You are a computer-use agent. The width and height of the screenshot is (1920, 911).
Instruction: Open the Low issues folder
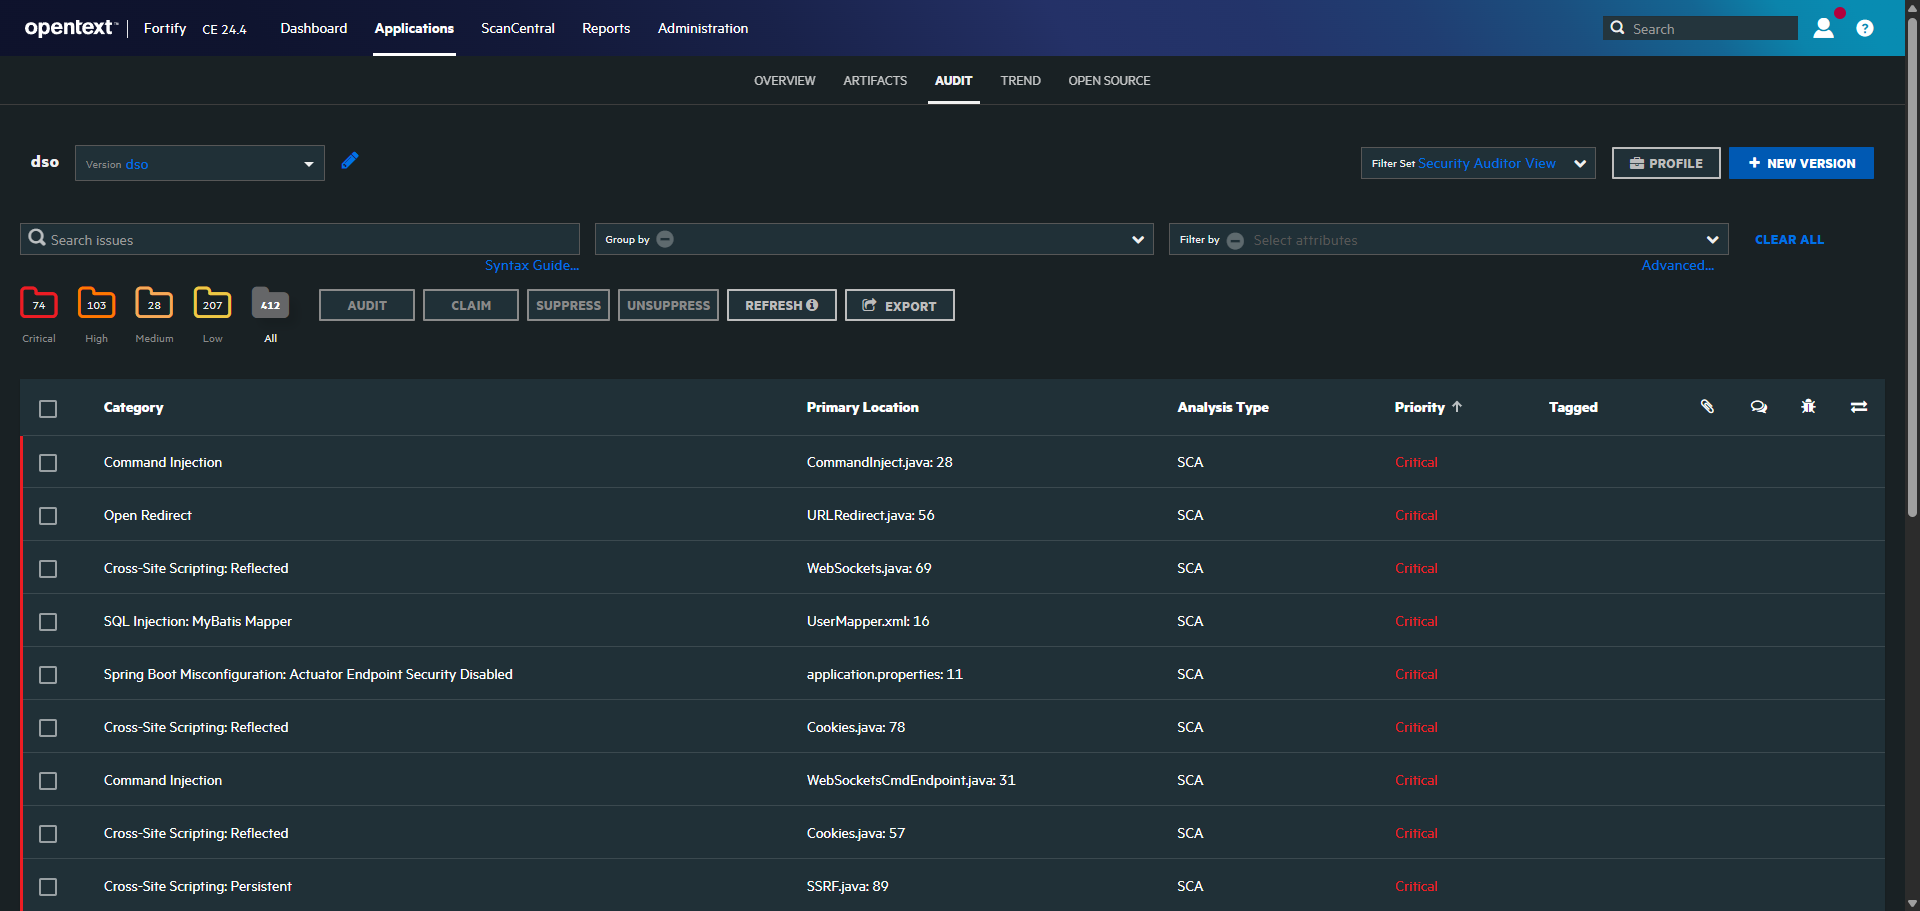click(212, 303)
